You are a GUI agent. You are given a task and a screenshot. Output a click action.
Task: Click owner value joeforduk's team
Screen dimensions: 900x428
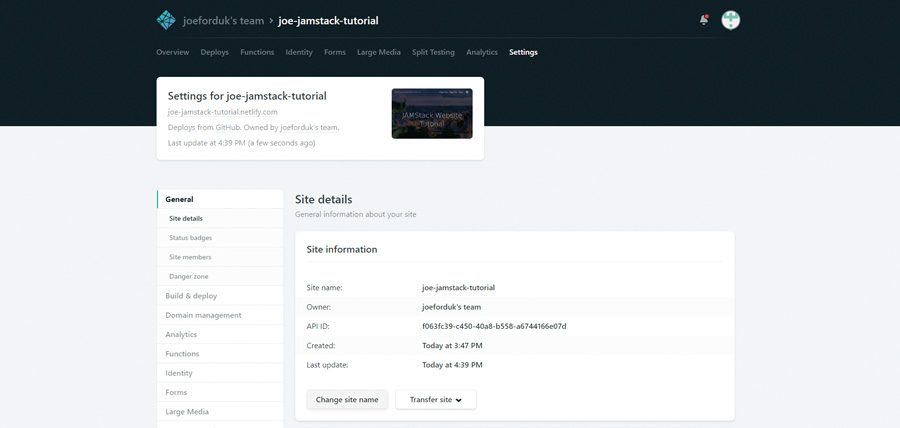pos(451,307)
